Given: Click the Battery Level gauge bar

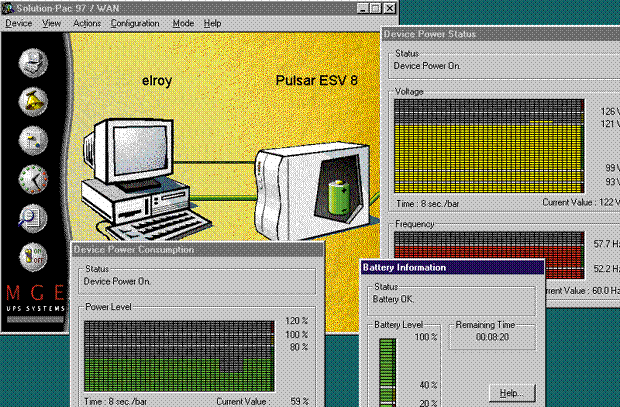Looking at the screenshot, I should point(388,370).
